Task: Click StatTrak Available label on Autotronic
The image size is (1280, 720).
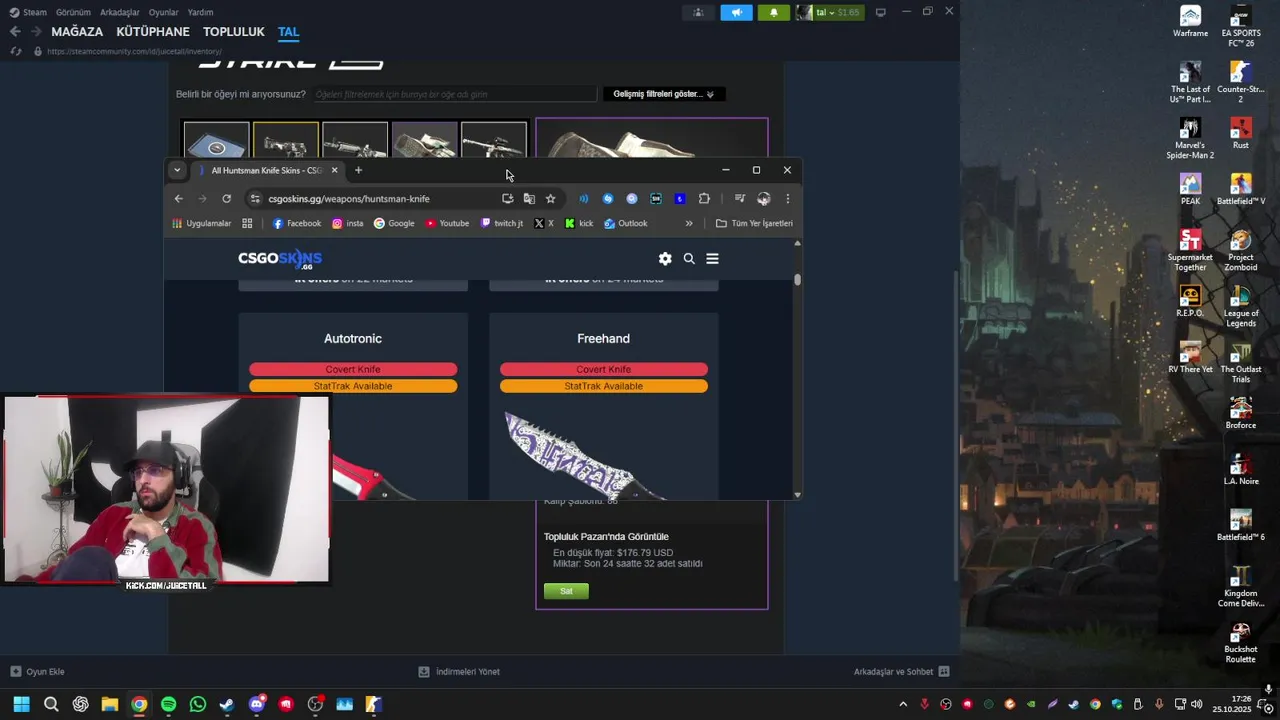Action: coord(353,386)
